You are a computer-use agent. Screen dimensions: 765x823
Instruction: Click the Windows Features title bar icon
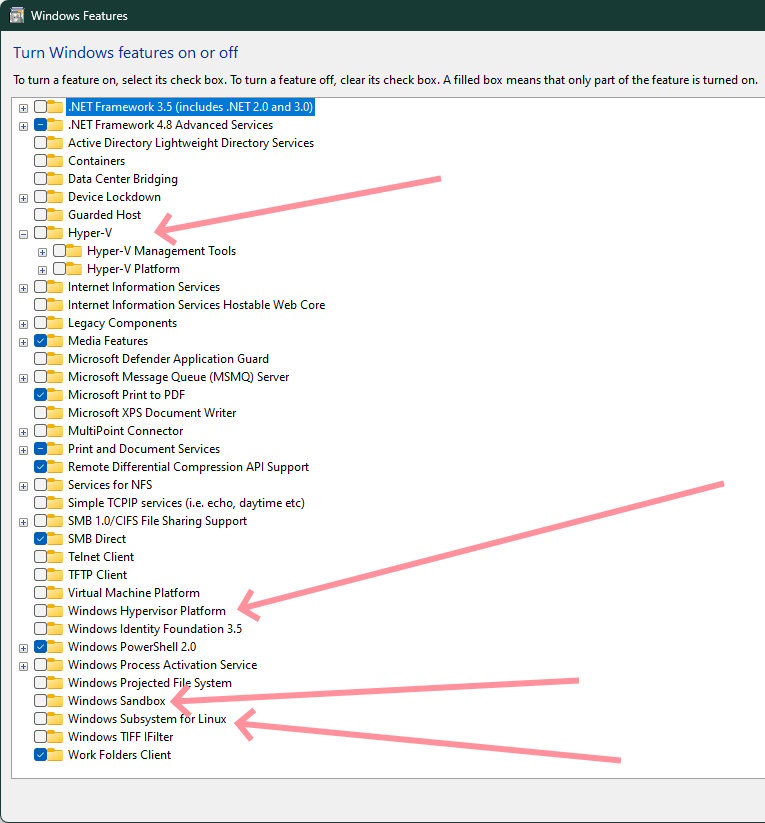17,16
